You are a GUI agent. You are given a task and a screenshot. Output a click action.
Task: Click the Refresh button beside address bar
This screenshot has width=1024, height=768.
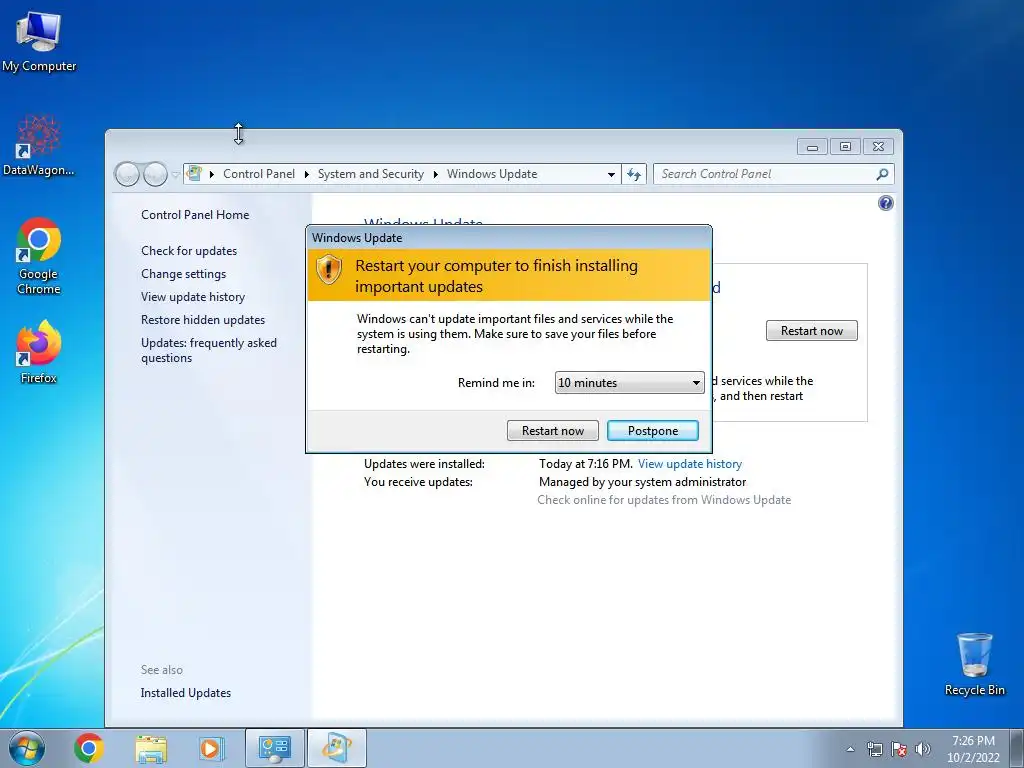pos(633,174)
